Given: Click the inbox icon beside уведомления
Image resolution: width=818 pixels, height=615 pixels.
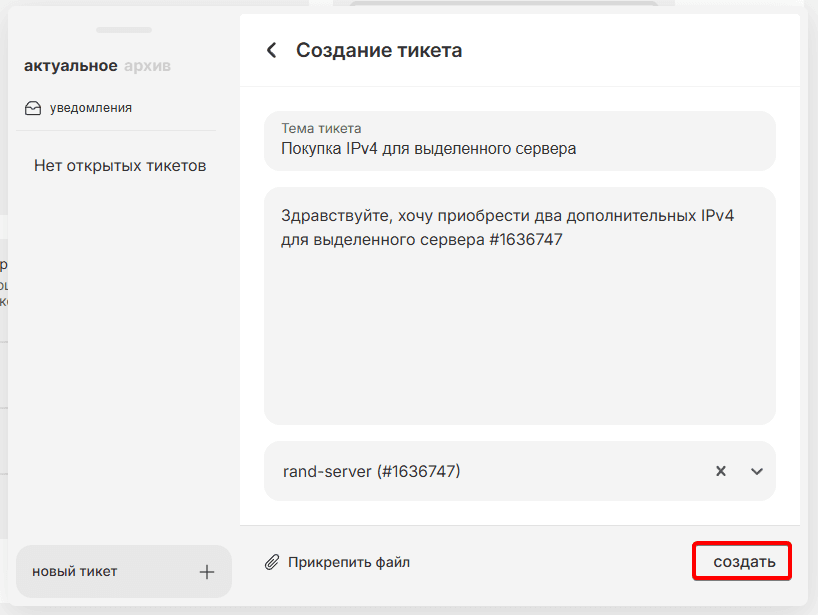Looking at the screenshot, I should click(x=33, y=108).
